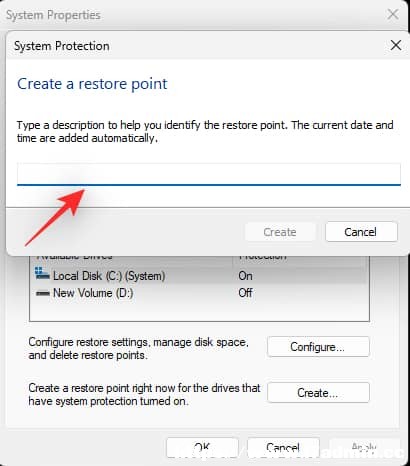Click the System Properties window title

click(53, 15)
